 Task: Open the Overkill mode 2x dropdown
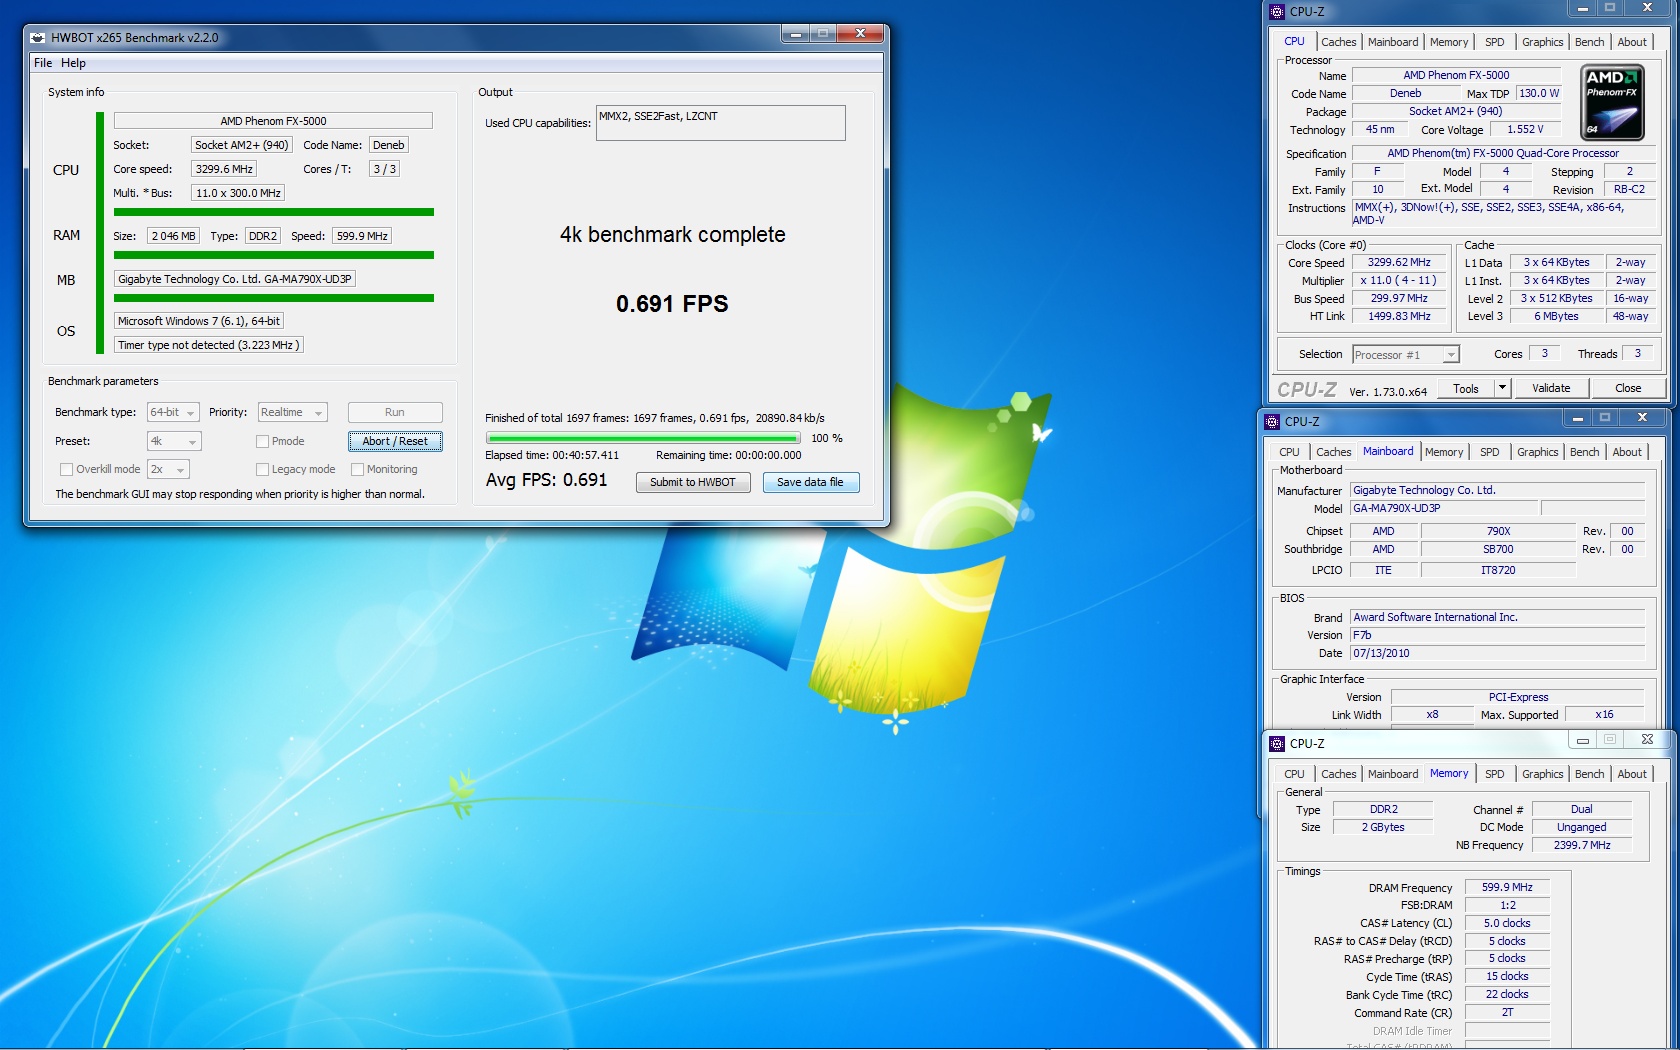(x=168, y=469)
